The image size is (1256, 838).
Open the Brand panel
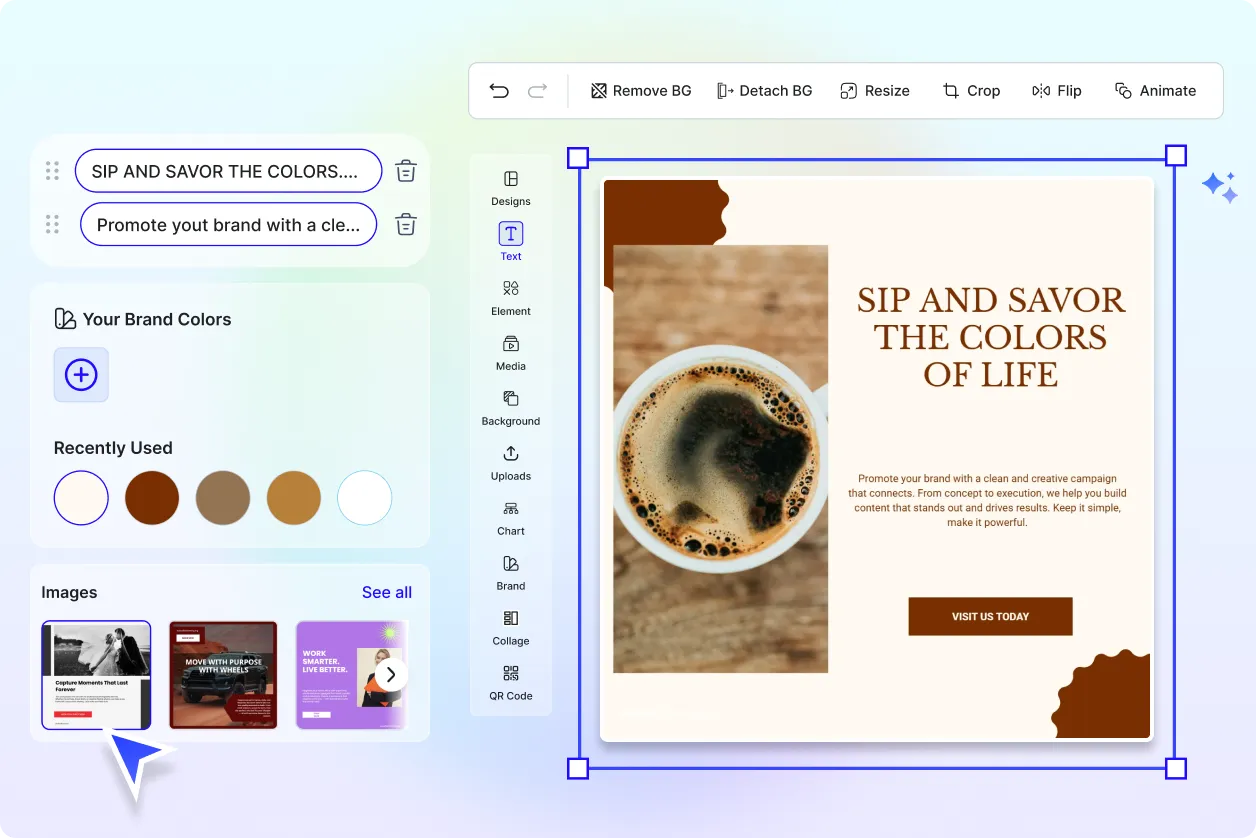pyautogui.click(x=510, y=575)
